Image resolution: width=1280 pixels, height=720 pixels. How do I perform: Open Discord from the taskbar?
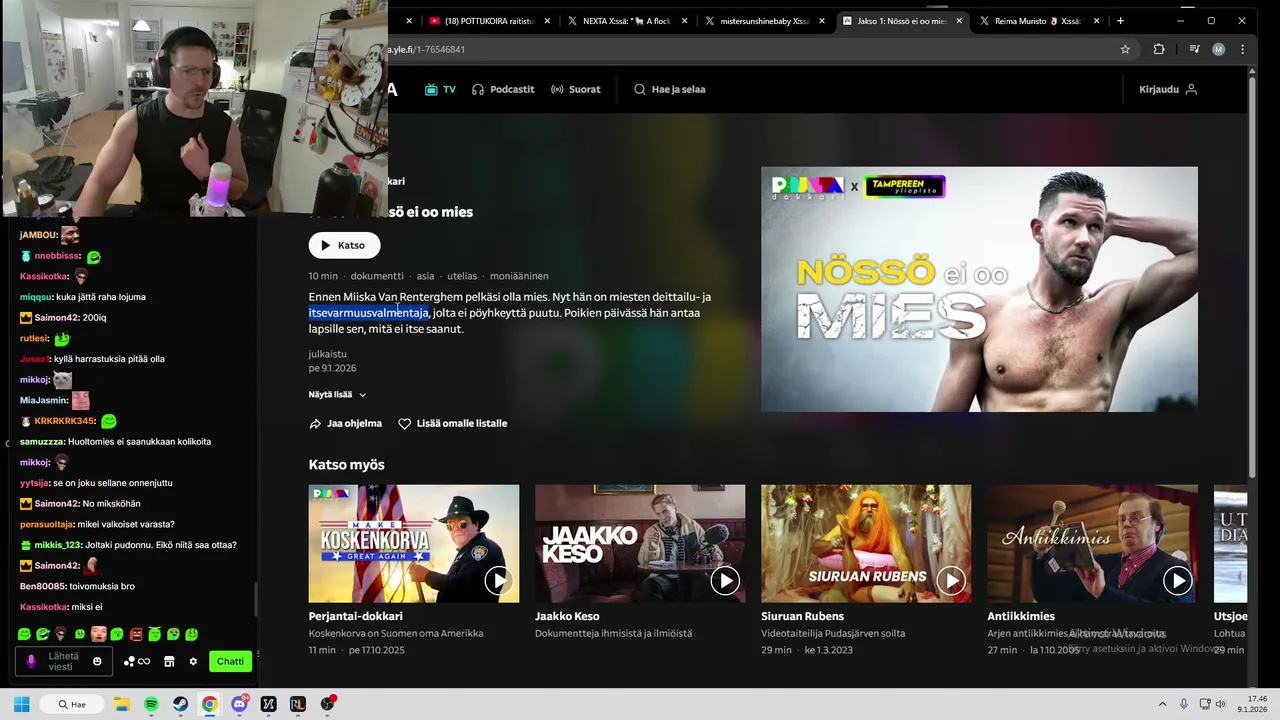(239, 704)
